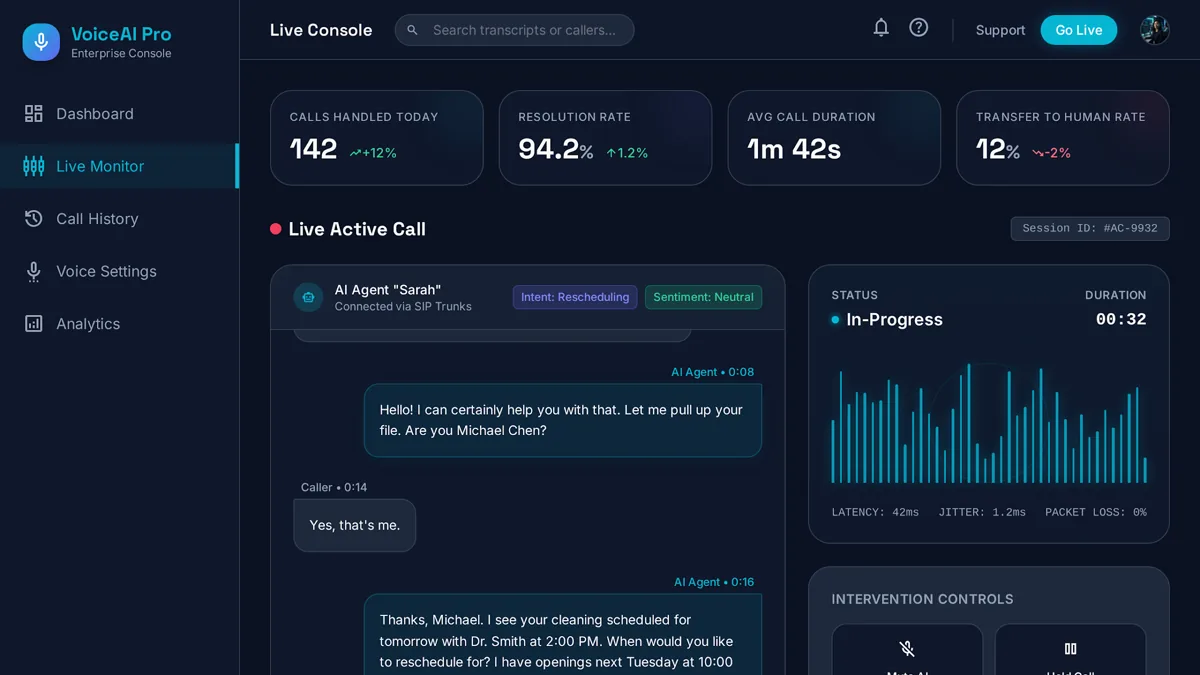Click the red live indicator dot

276,229
